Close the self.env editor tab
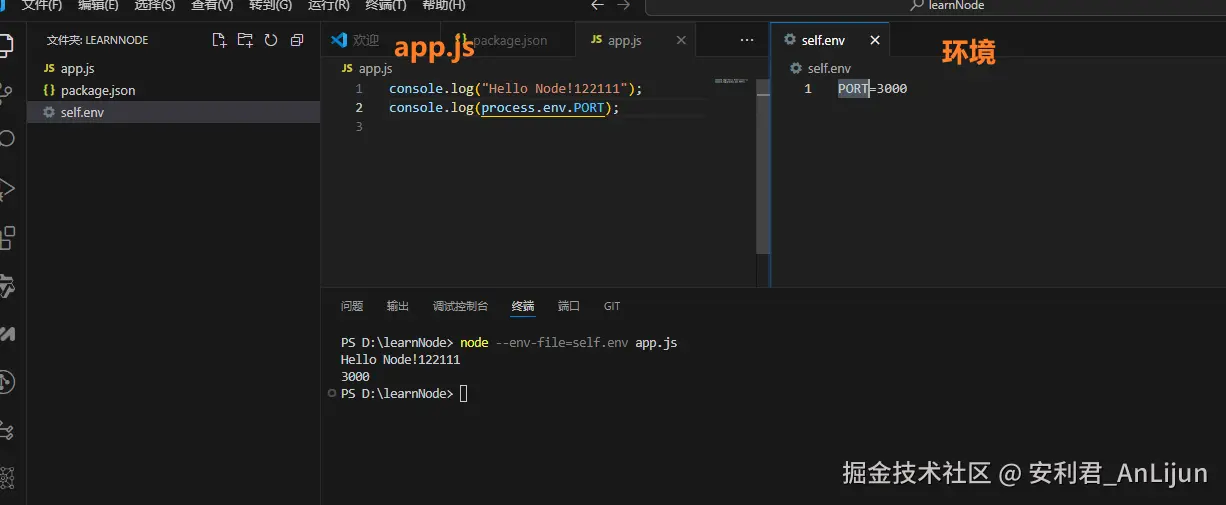 [875, 41]
